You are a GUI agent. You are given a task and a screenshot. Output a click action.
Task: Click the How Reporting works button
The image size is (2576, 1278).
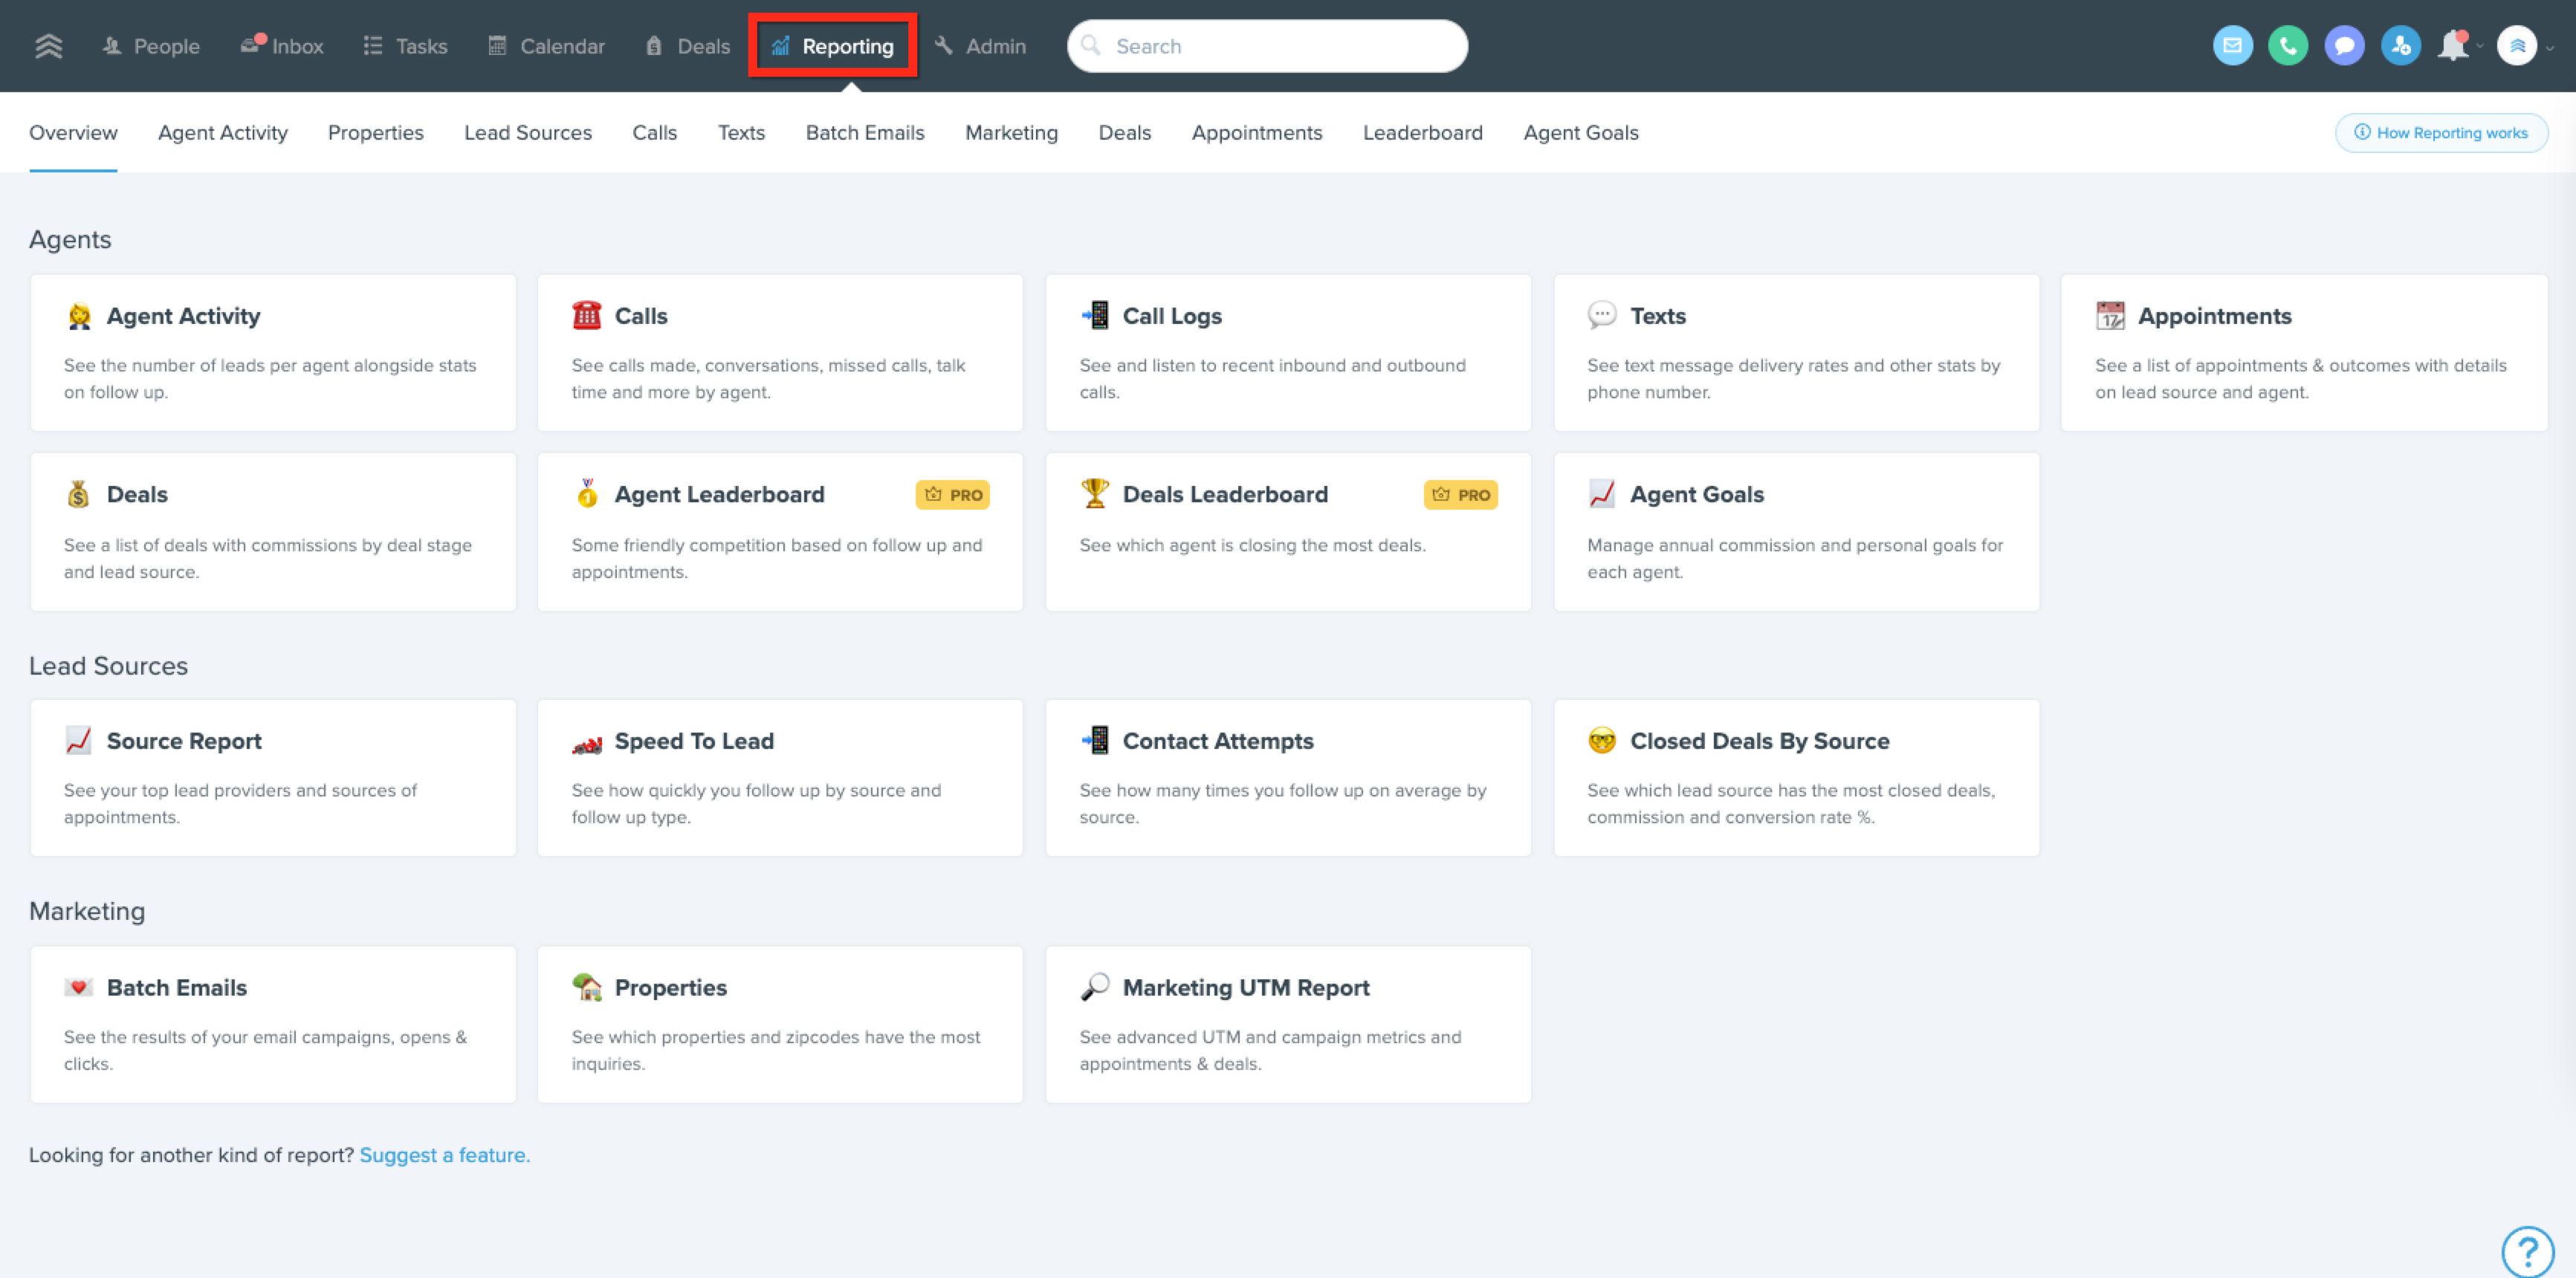[x=2441, y=132]
